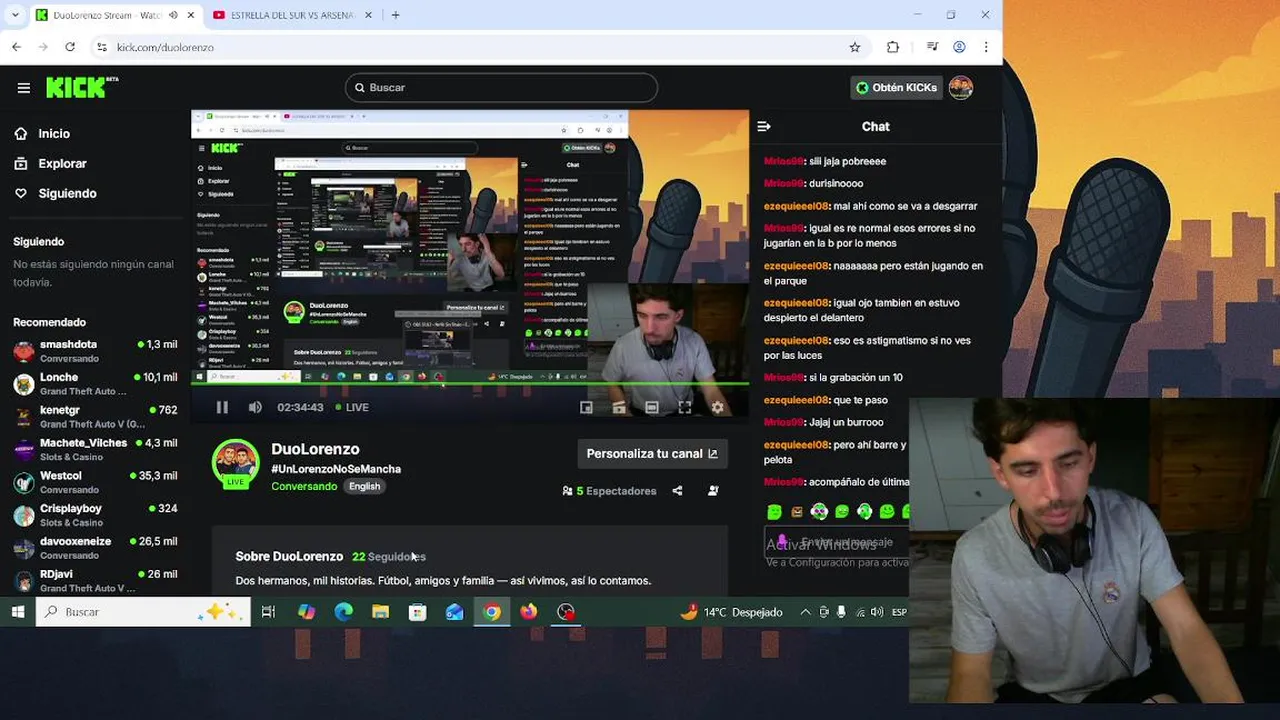
Task: Bookmark this page with the star
Action: pyautogui.click(x=855, y=47)
